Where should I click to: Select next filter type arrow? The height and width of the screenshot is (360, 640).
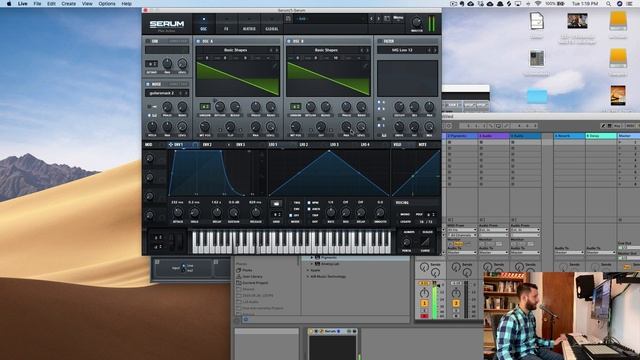pyautogui.click(x=435, y=50)
